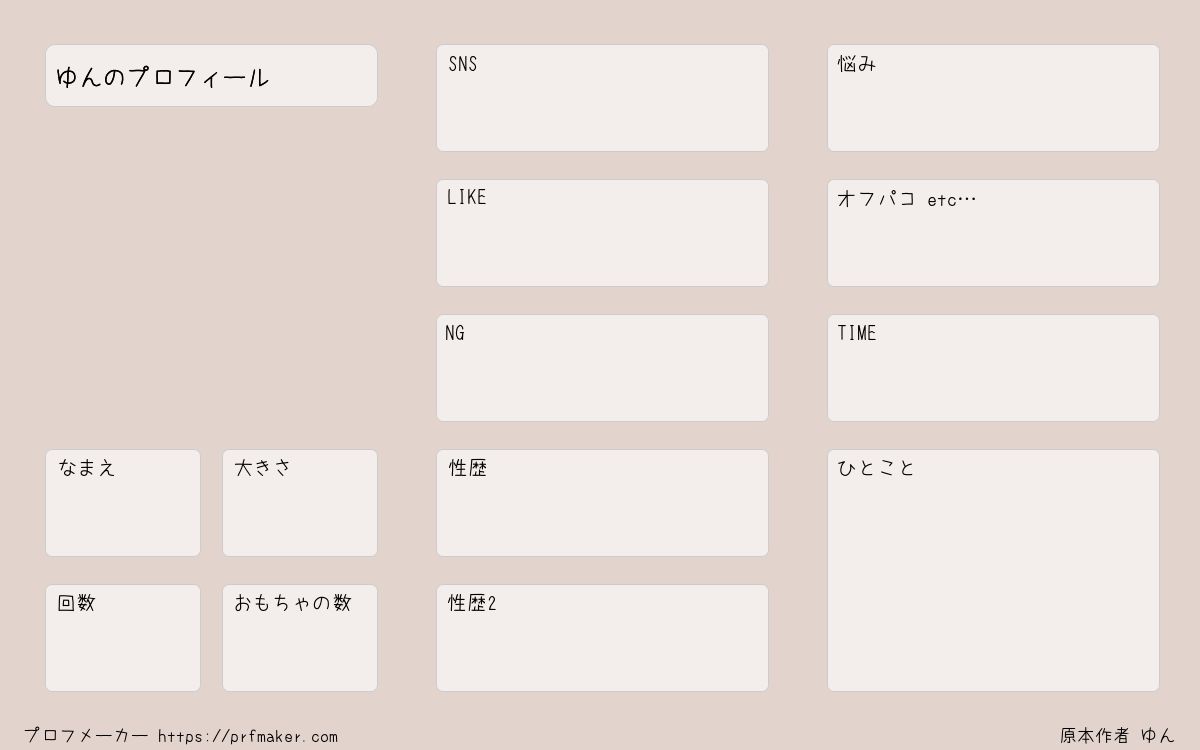
Task: Click the 性歴 field box
Action: (602, 503)
